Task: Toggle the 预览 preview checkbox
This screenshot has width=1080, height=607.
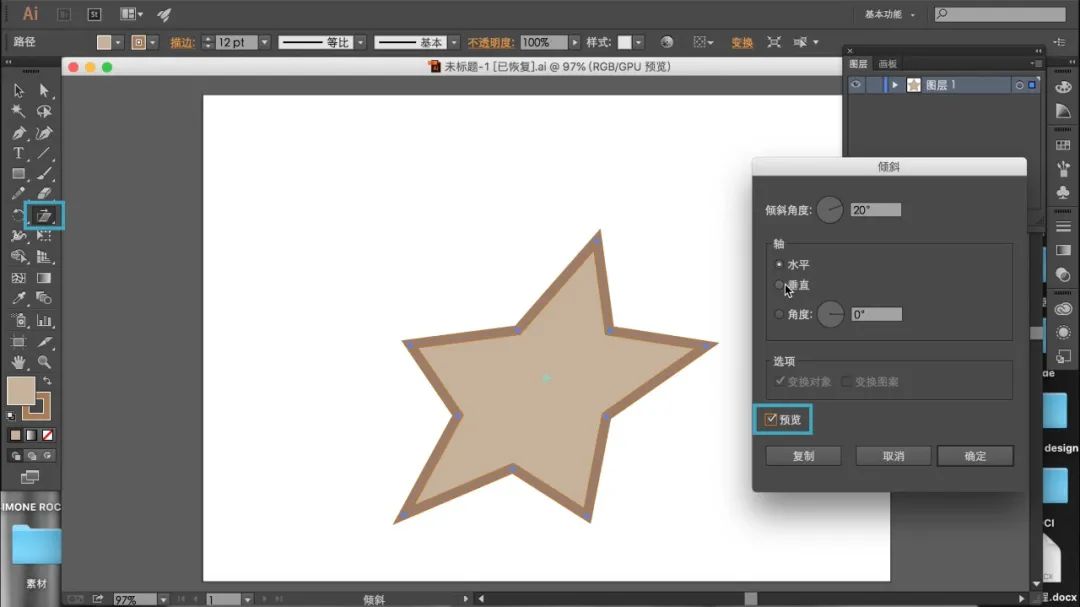Action: (771, 419)
